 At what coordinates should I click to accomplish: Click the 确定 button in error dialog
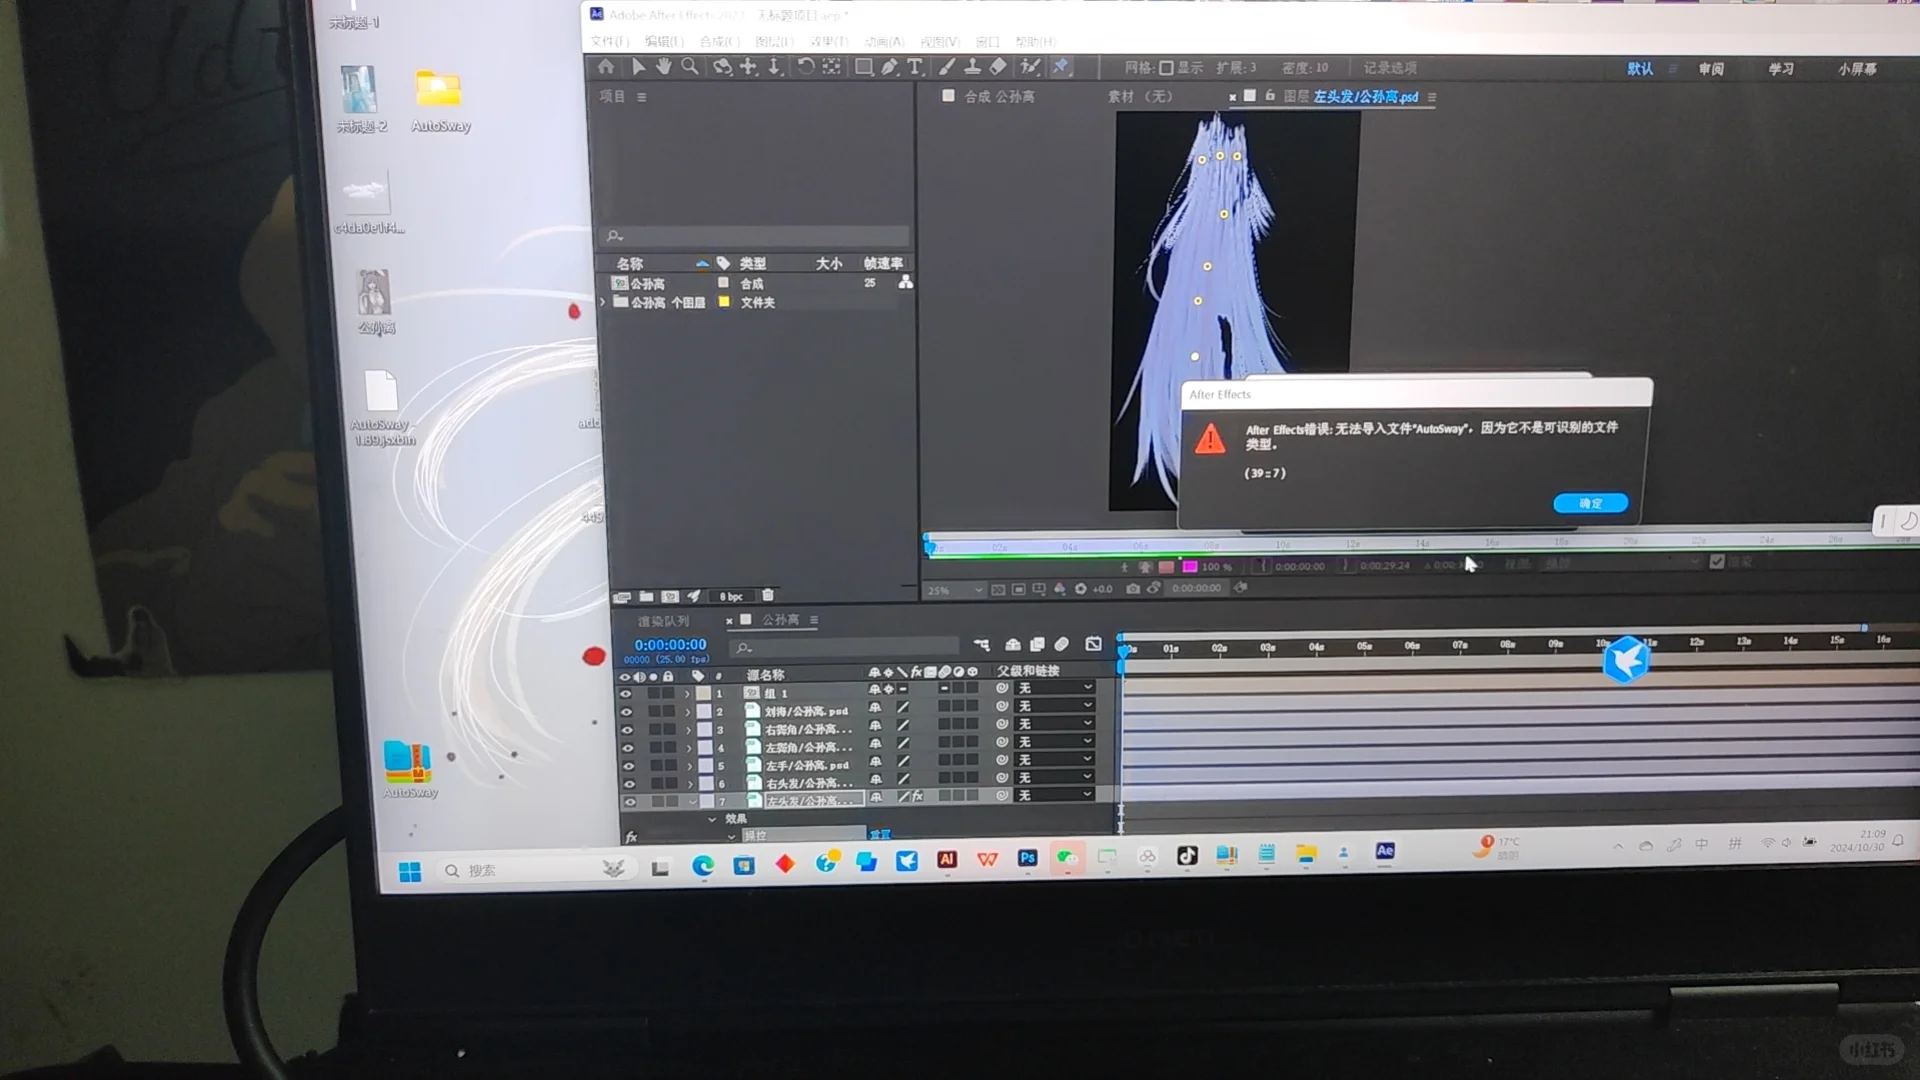point(1590,503)
